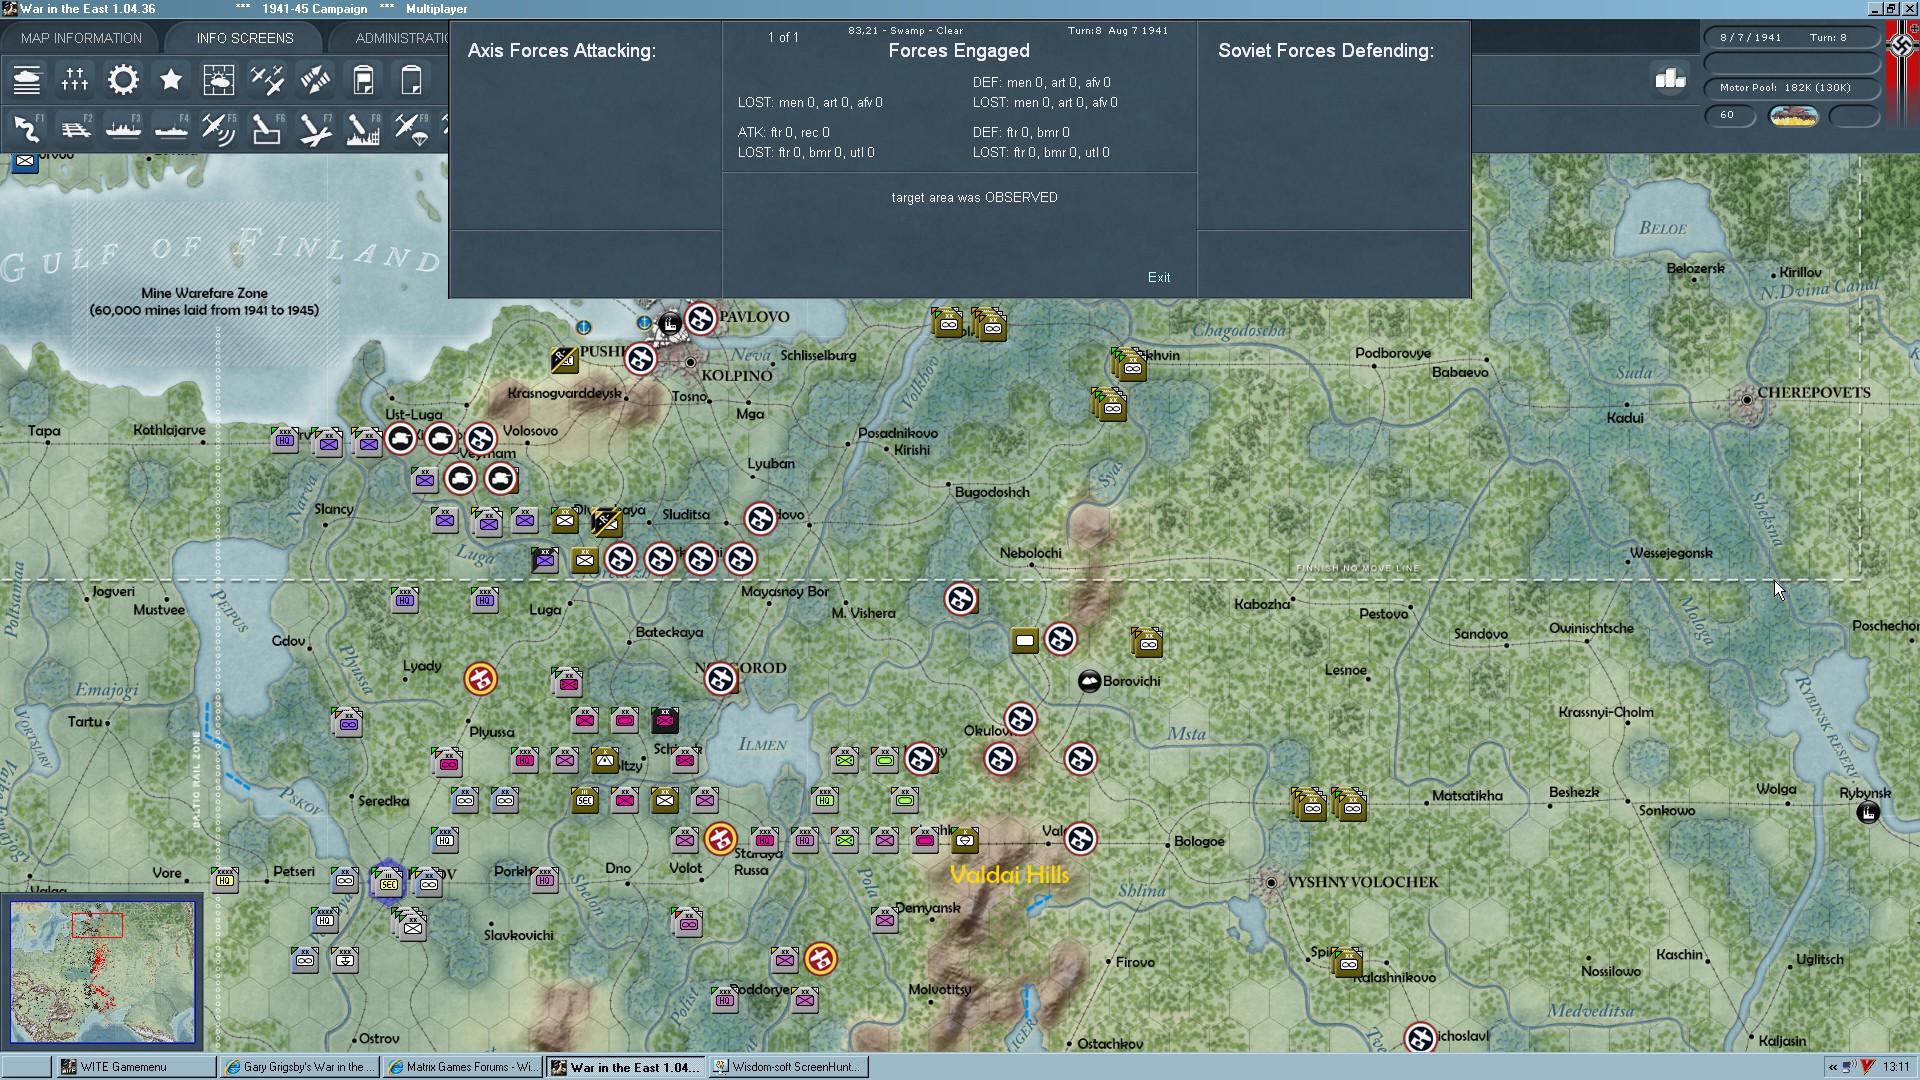Select bomb unit mode F6
Image resolution: width=1920 pixels, height=1080 pixels.
point(267,129)
